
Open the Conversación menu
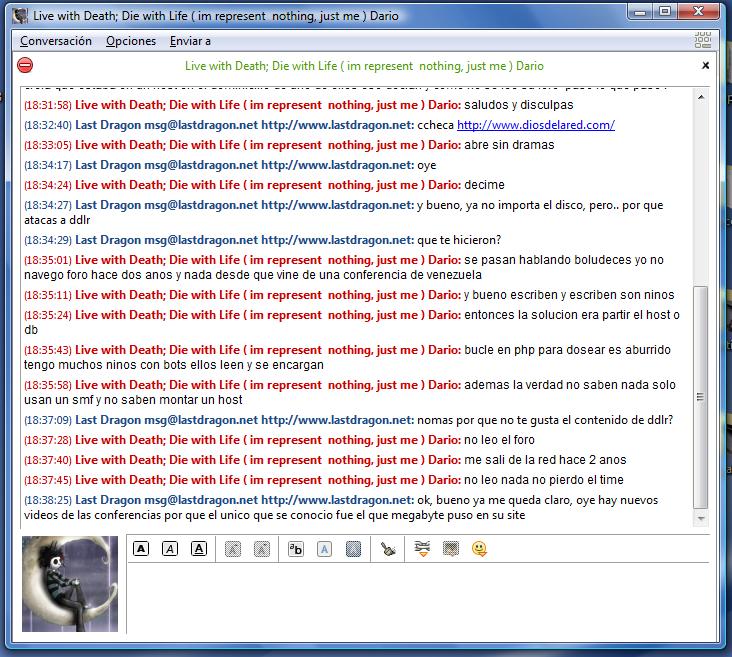point(56,41)
